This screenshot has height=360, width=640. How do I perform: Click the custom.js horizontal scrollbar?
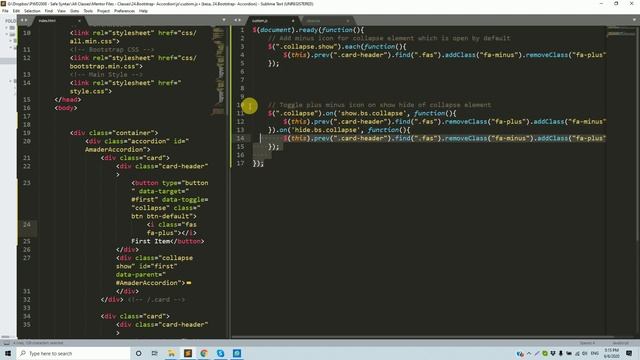[x=422, y=337]
